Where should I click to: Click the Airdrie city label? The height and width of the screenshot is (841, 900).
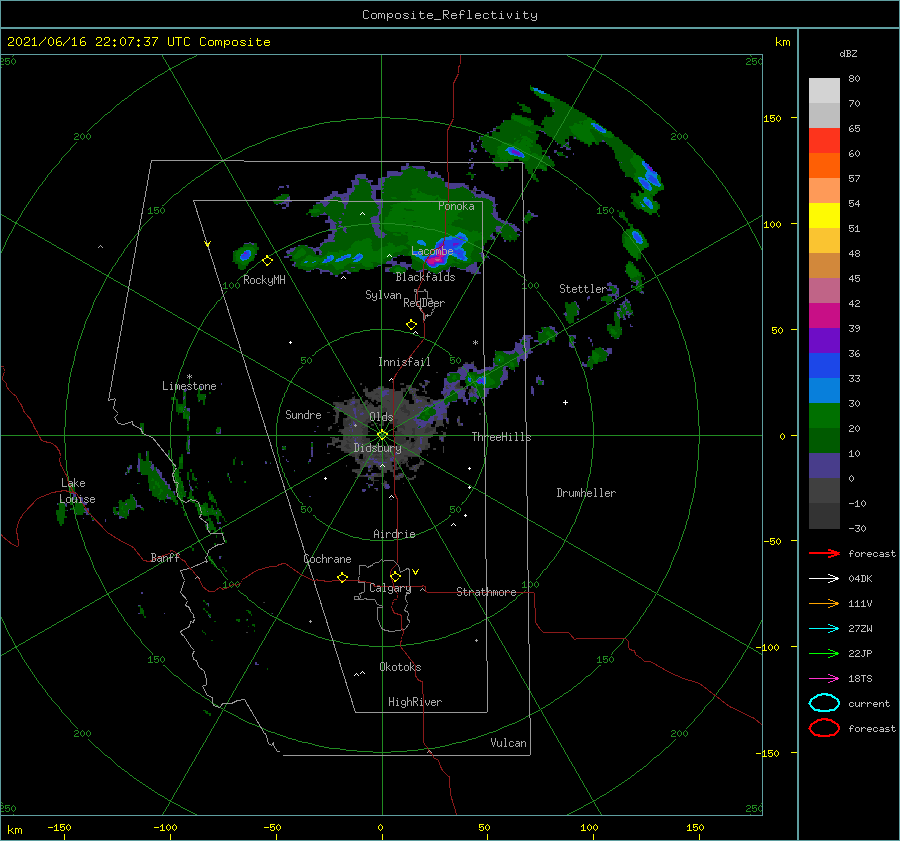click(394, 534)
